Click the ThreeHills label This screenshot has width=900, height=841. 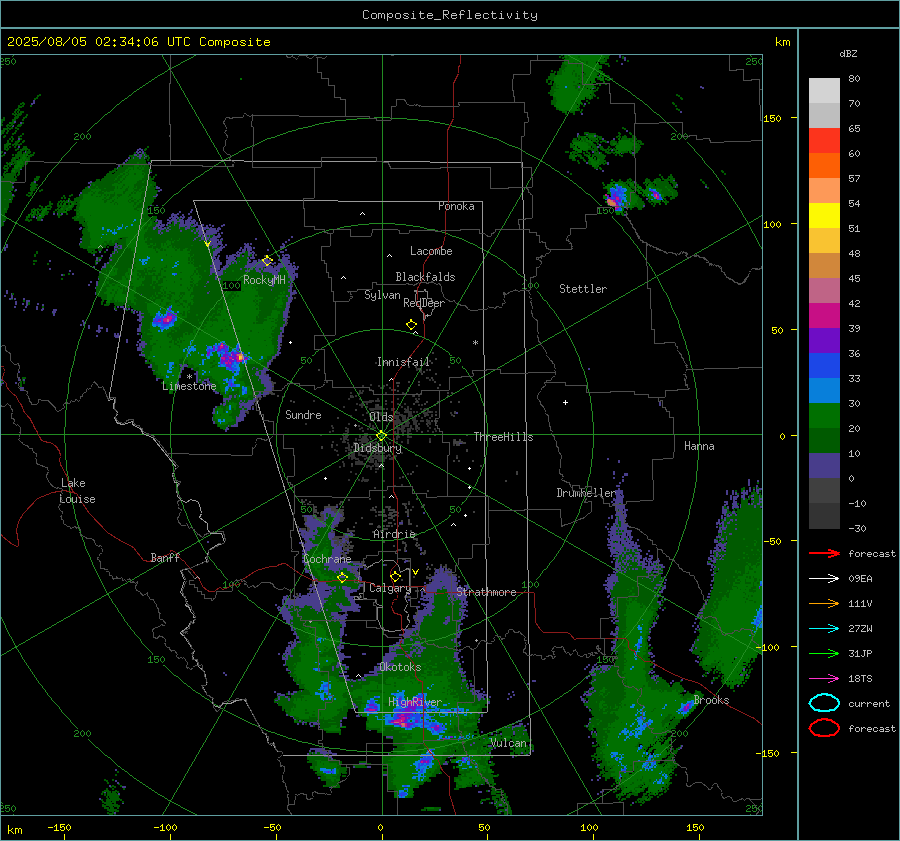tap(503, 437)
